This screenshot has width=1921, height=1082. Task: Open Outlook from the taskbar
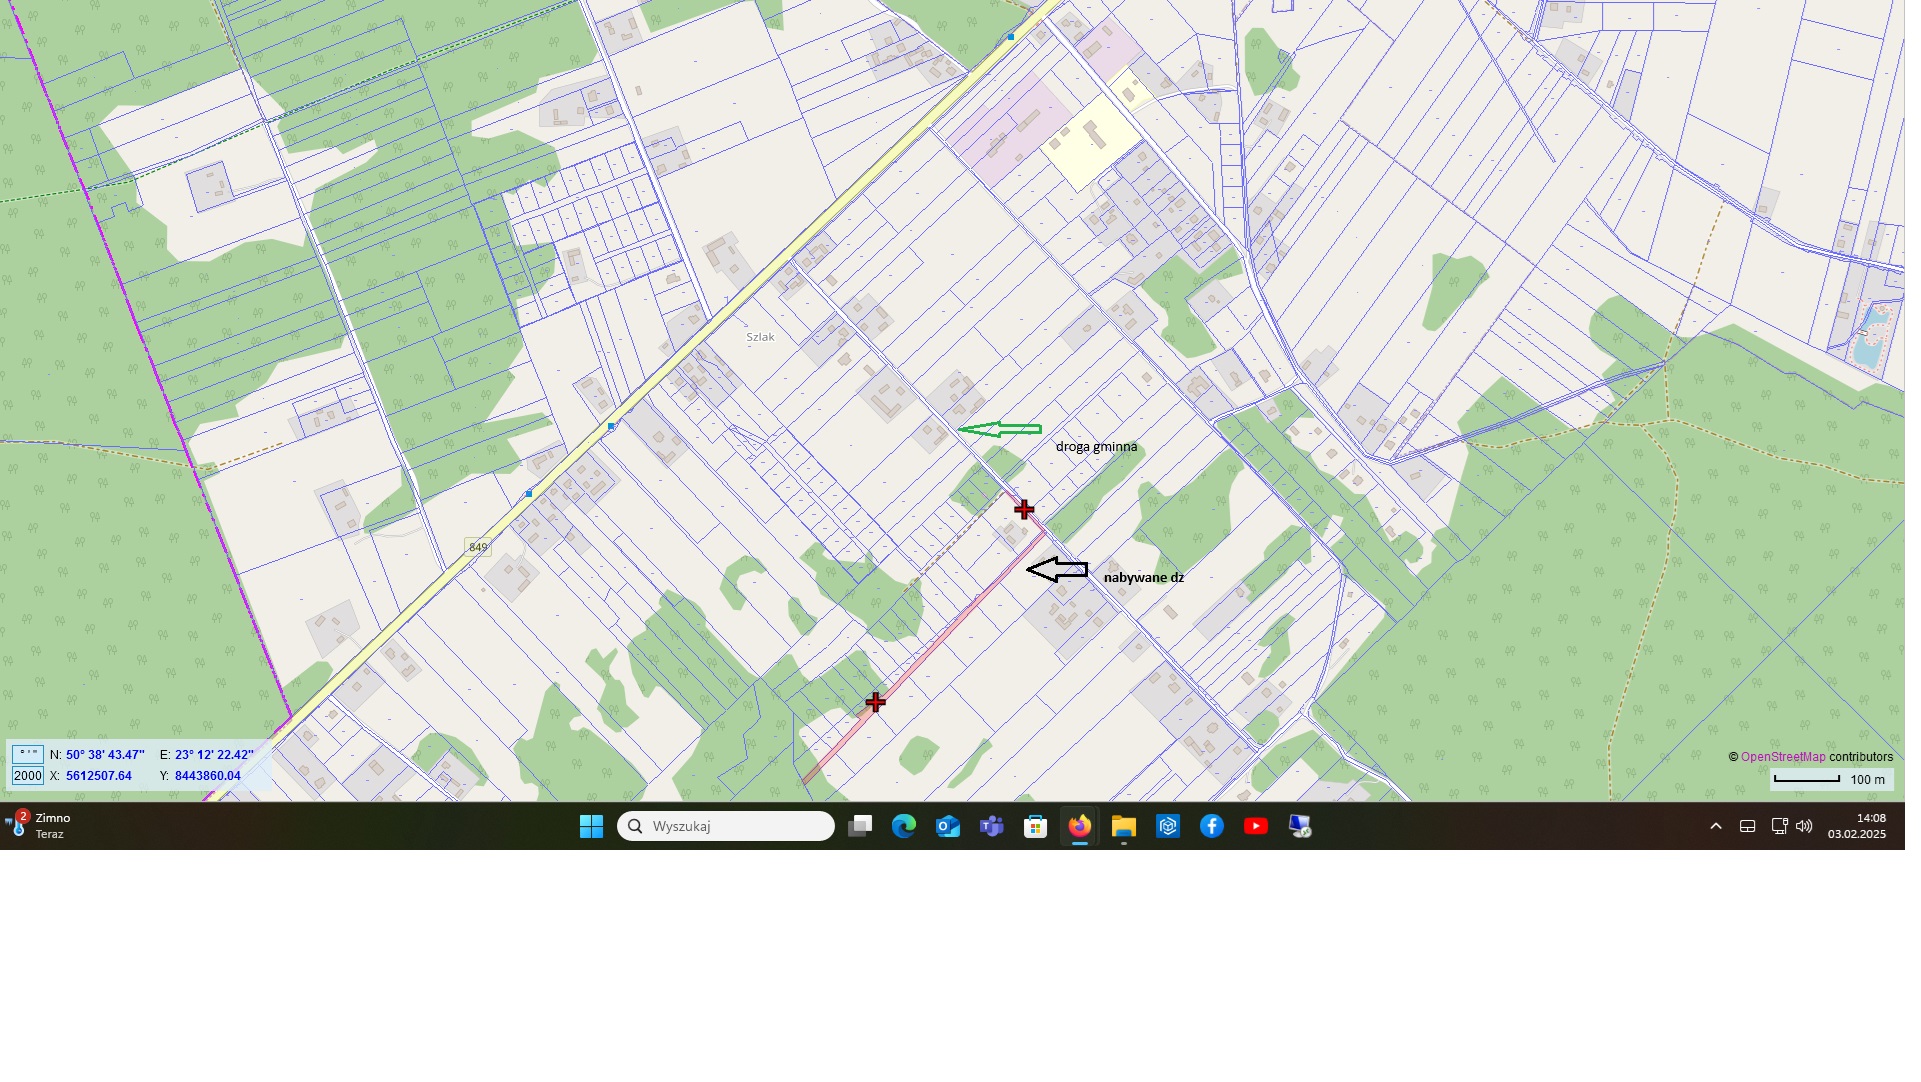(948, 827)
